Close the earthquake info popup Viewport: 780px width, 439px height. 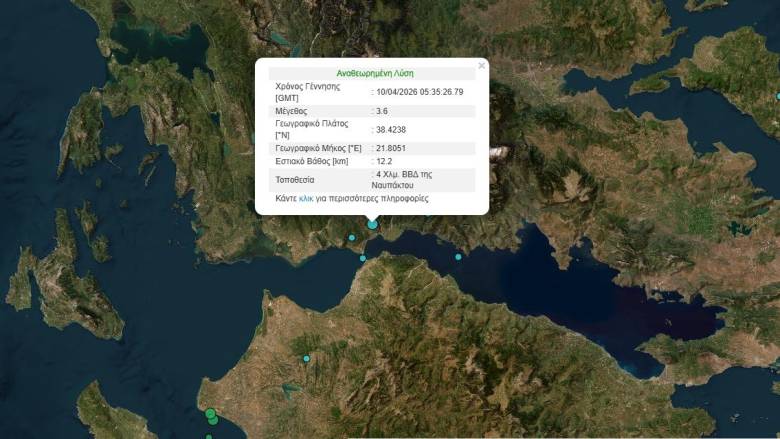(x=481, y=66)
